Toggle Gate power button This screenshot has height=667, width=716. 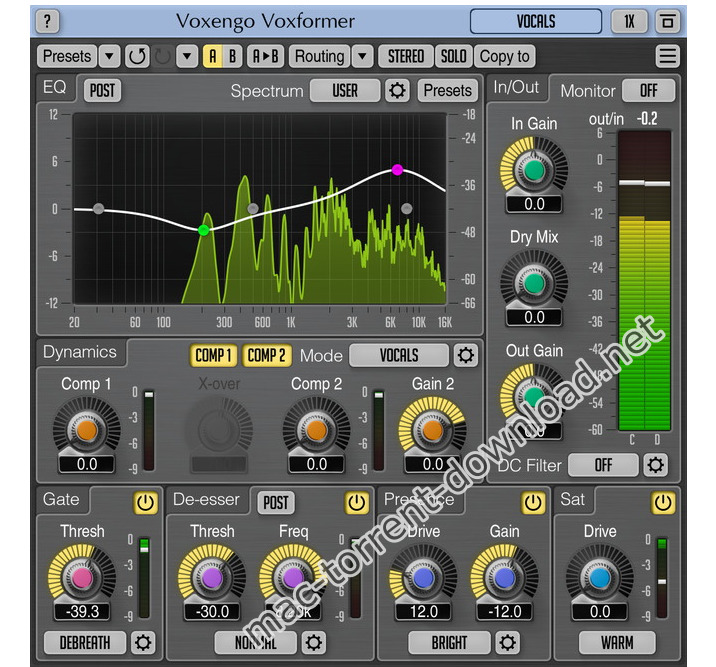click(x=145, y=503)
